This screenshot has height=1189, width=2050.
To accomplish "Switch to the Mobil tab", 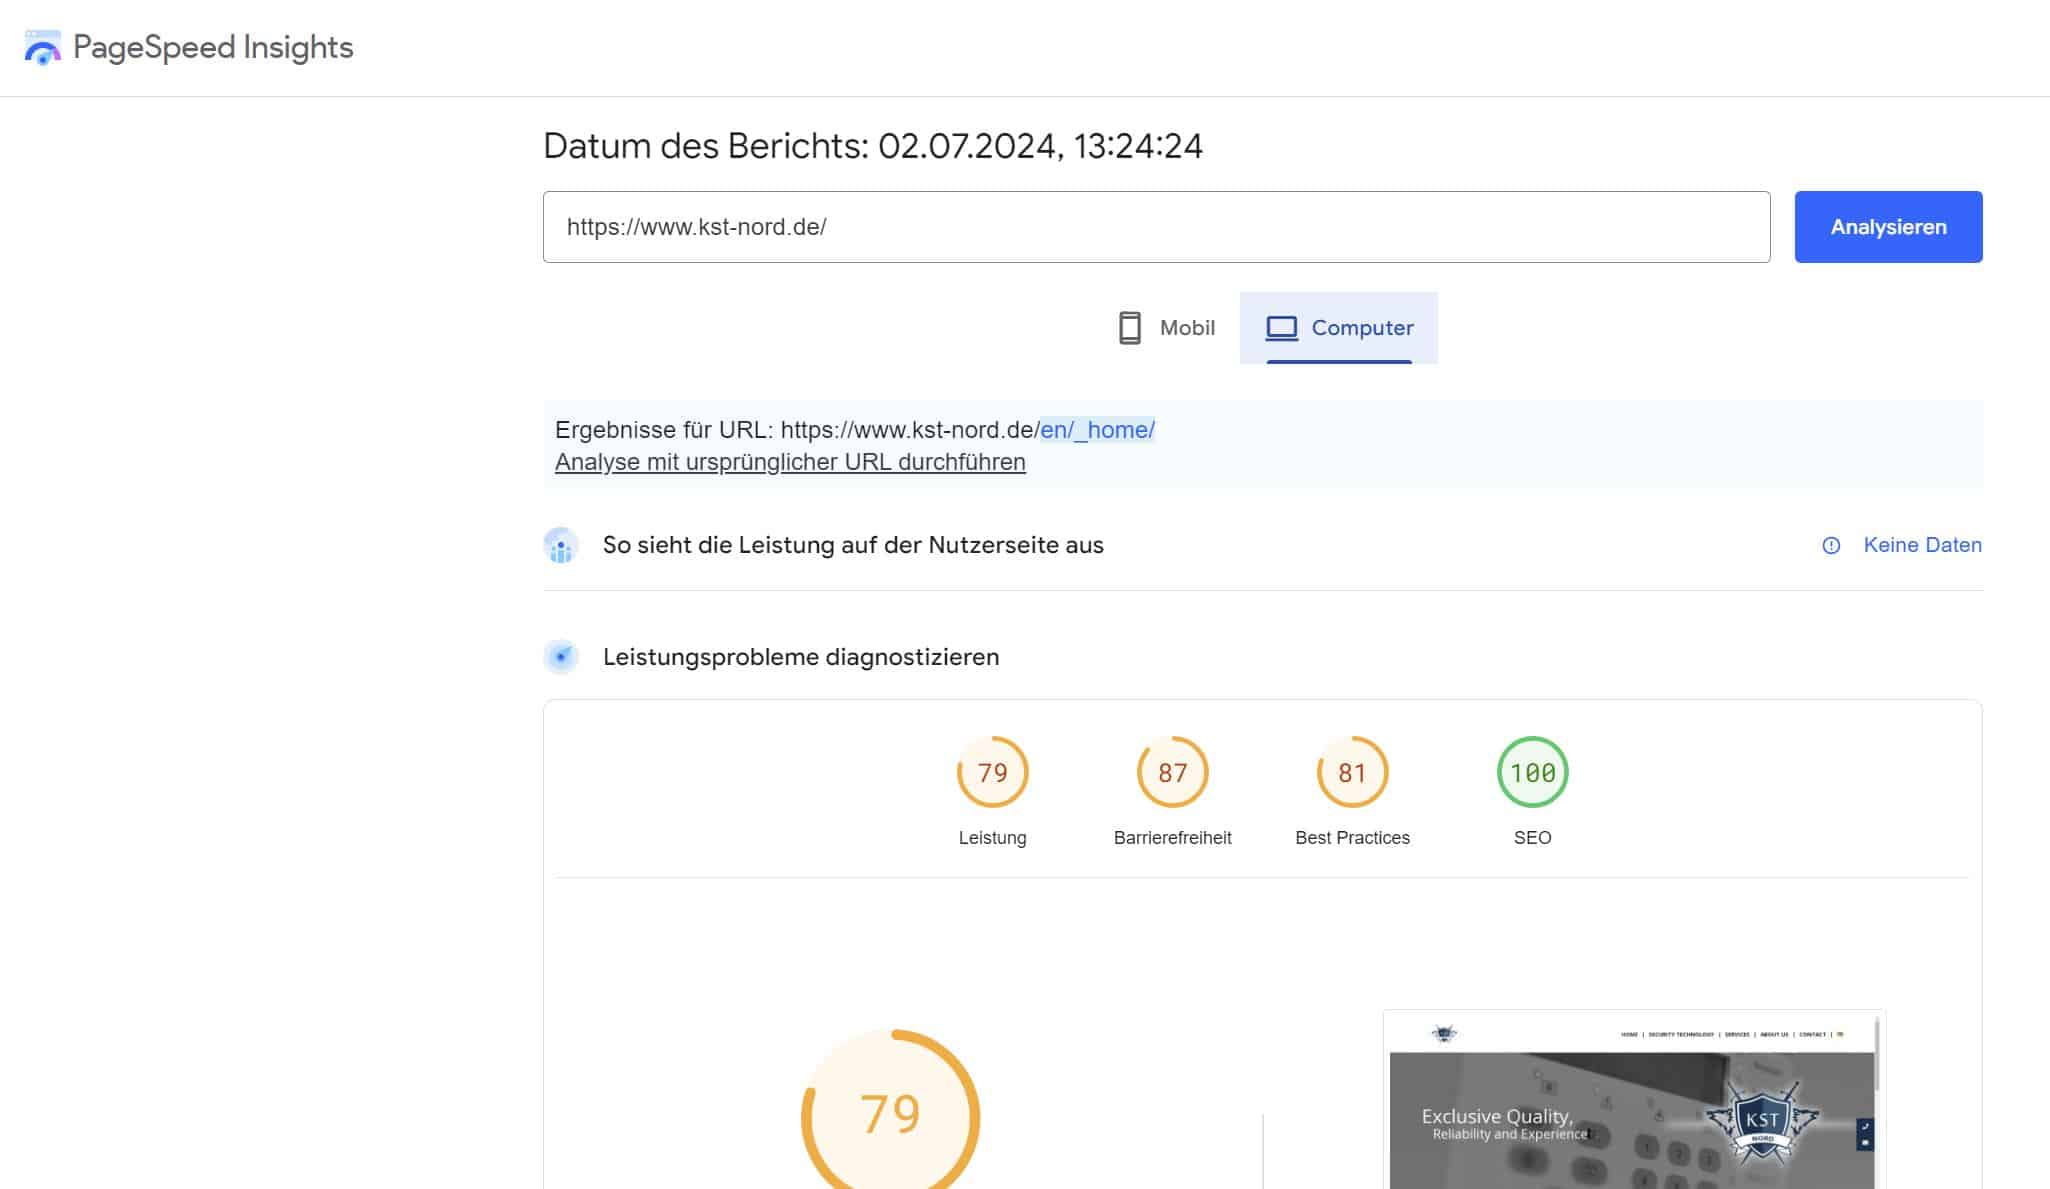I will [1166, 328].
